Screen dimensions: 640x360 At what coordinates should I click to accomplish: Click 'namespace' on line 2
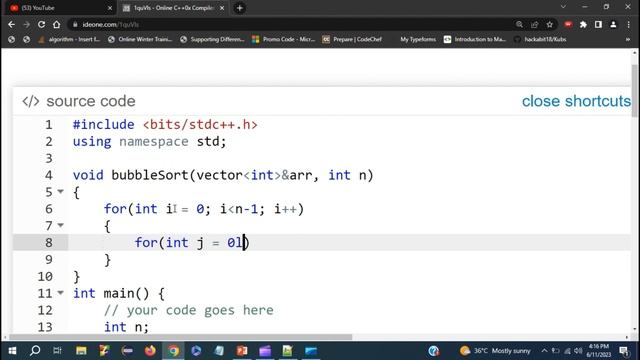pyautogui.click(x=153, y=142)
